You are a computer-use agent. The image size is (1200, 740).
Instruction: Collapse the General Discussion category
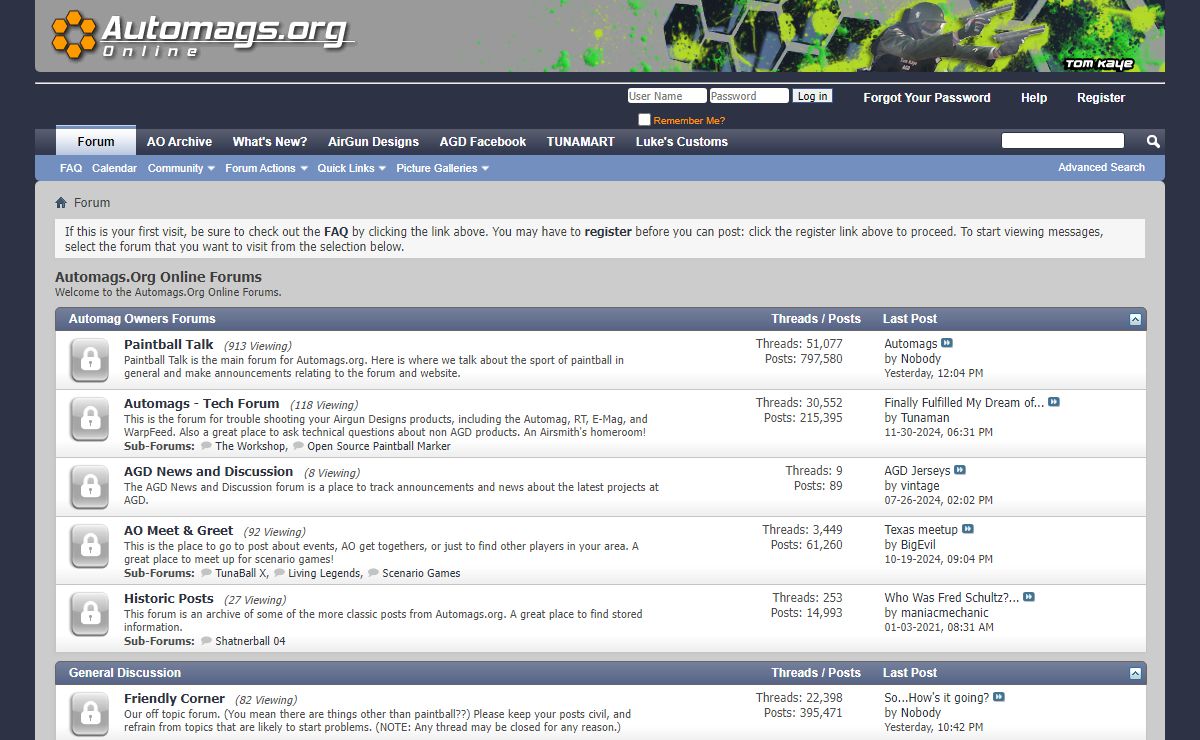1135,673
